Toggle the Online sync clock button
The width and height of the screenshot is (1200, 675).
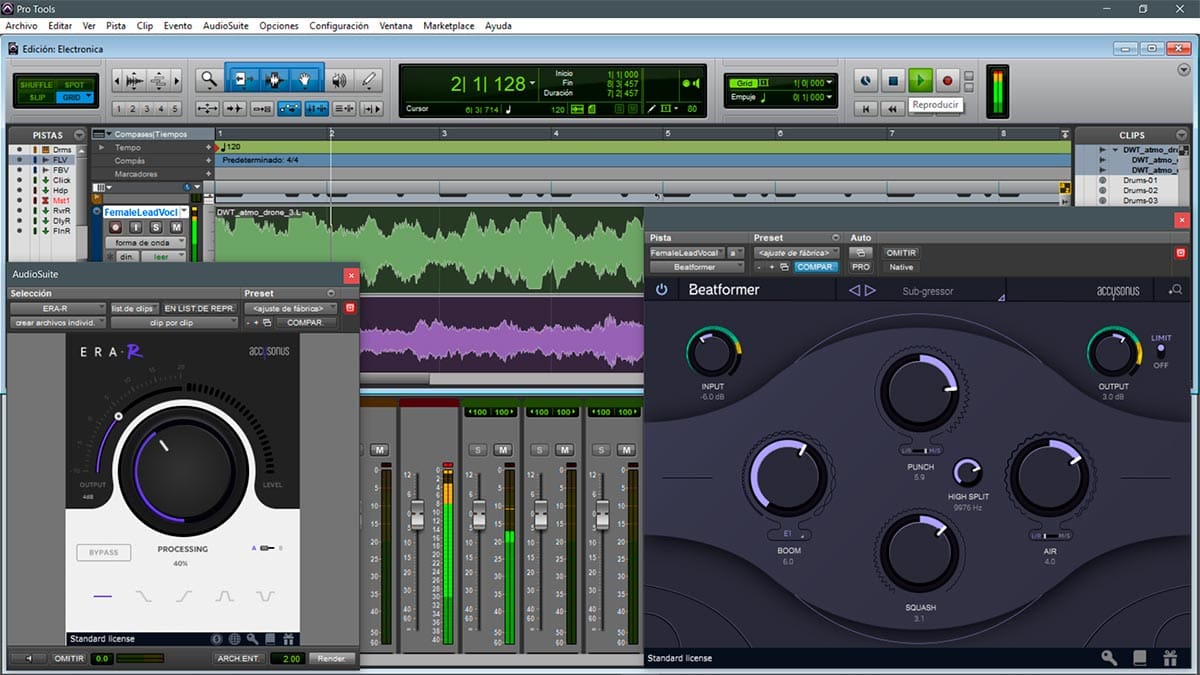[x=866, y=80]
